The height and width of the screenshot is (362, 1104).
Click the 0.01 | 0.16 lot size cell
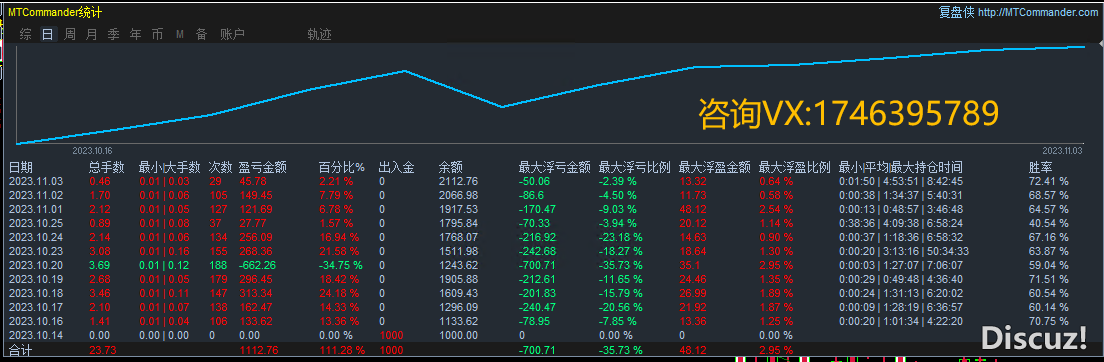click(164, 251)
